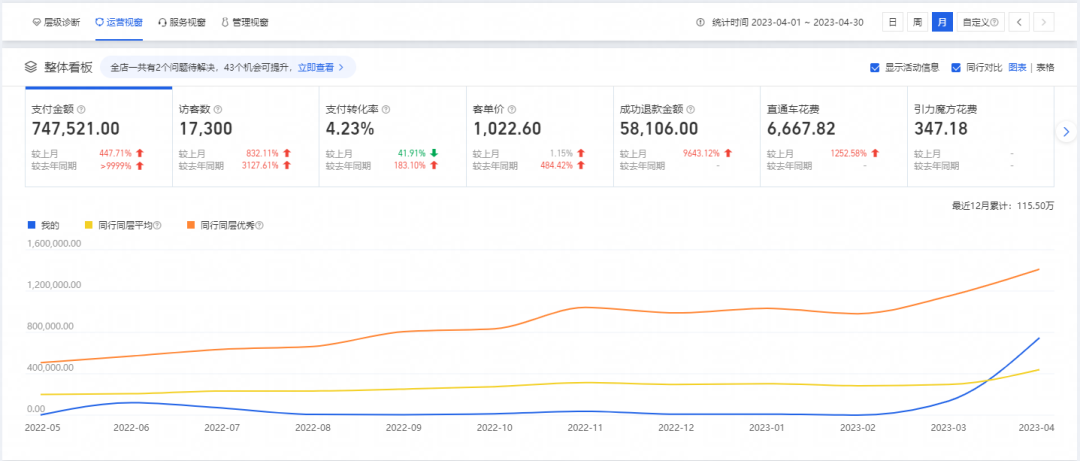Screen dimensions: 1080x461
Task: Click the help icon next to 支付金额
Action: point(82,109)
